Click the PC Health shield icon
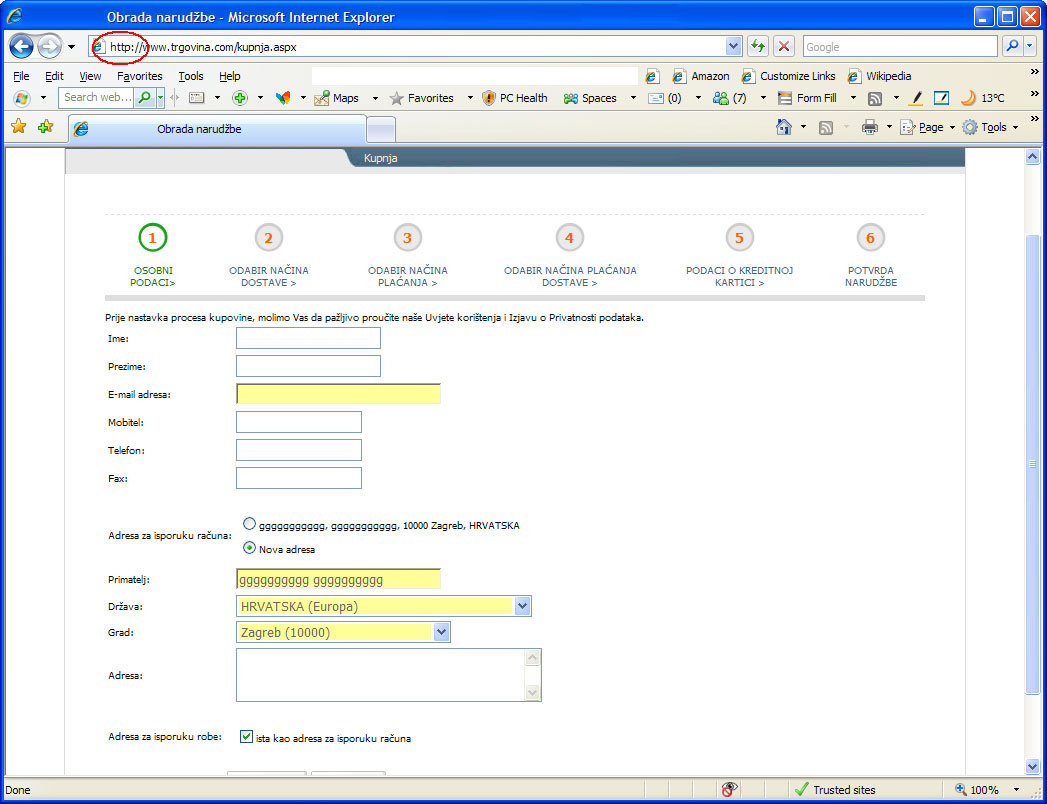1047x804 pixels. click(x=489, y=98)
